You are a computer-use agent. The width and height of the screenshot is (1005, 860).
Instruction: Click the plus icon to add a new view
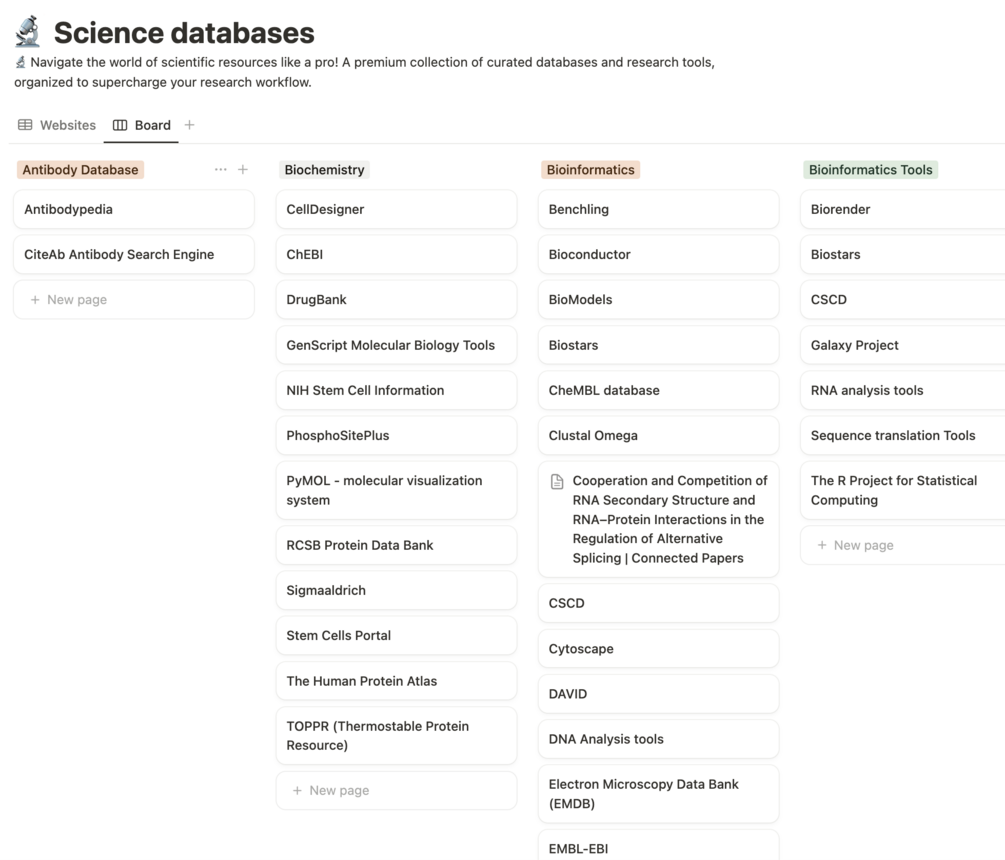189,124
